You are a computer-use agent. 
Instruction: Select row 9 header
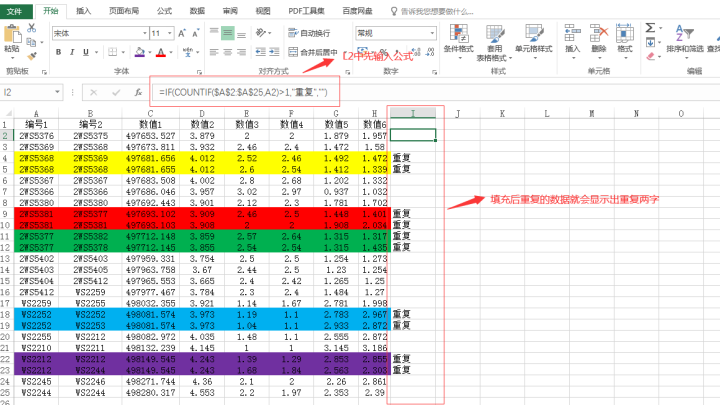[x=6, y=214]
